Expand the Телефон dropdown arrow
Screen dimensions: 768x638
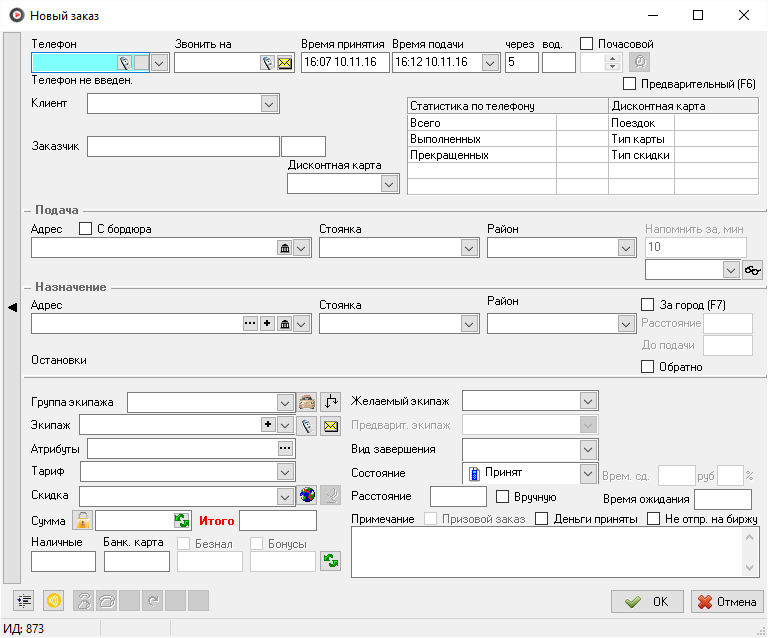click(x=159, y=63)
